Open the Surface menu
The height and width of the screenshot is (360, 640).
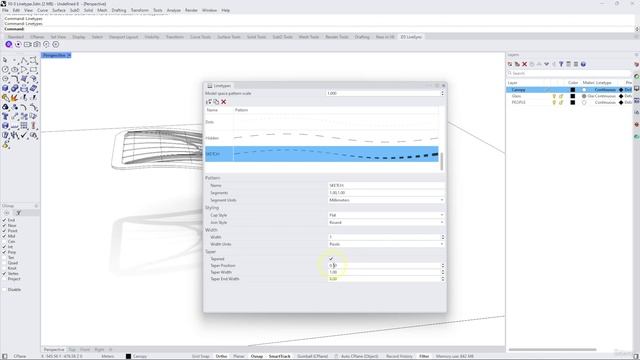(x=59, y=10)
